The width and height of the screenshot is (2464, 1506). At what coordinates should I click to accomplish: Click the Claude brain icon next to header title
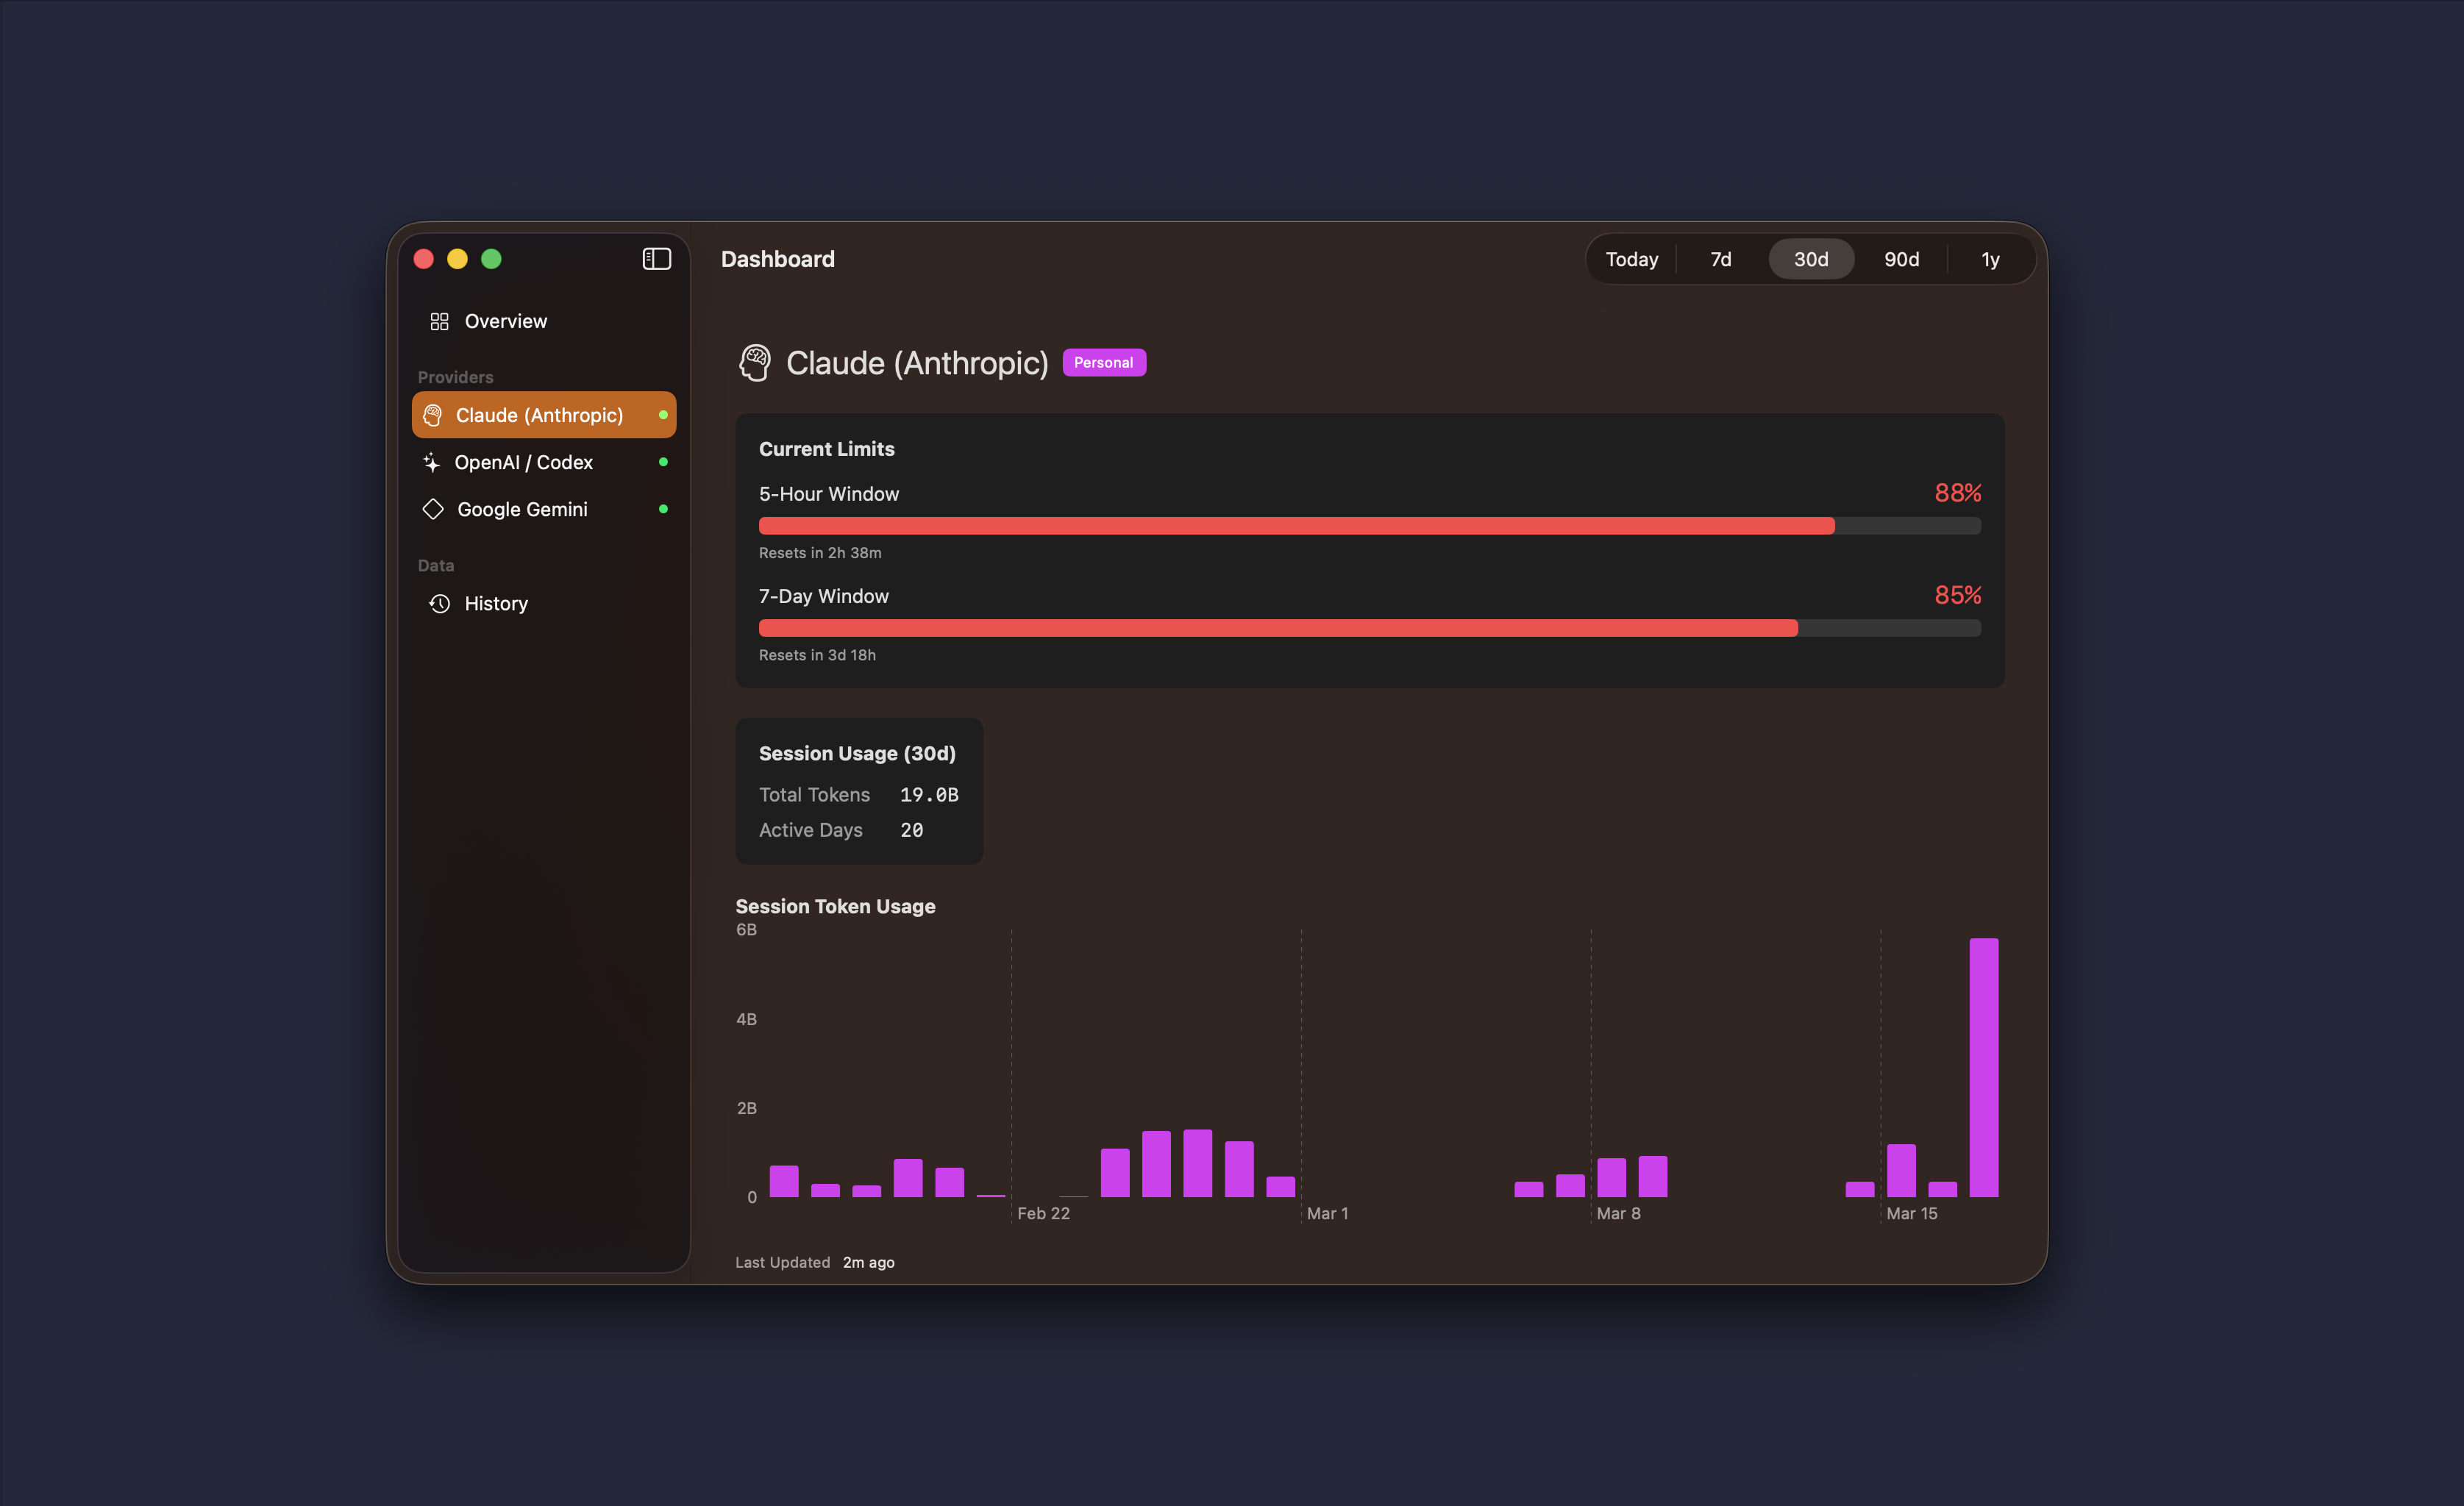pyautogui.click(x=755, y=363)
